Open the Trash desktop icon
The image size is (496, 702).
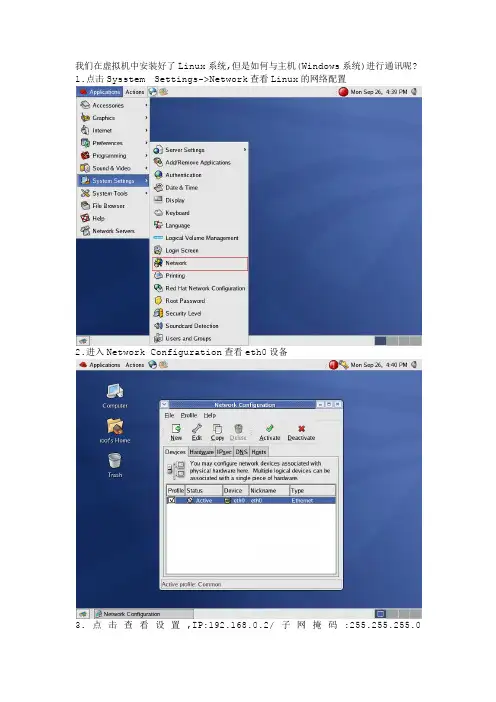[115, 465]
